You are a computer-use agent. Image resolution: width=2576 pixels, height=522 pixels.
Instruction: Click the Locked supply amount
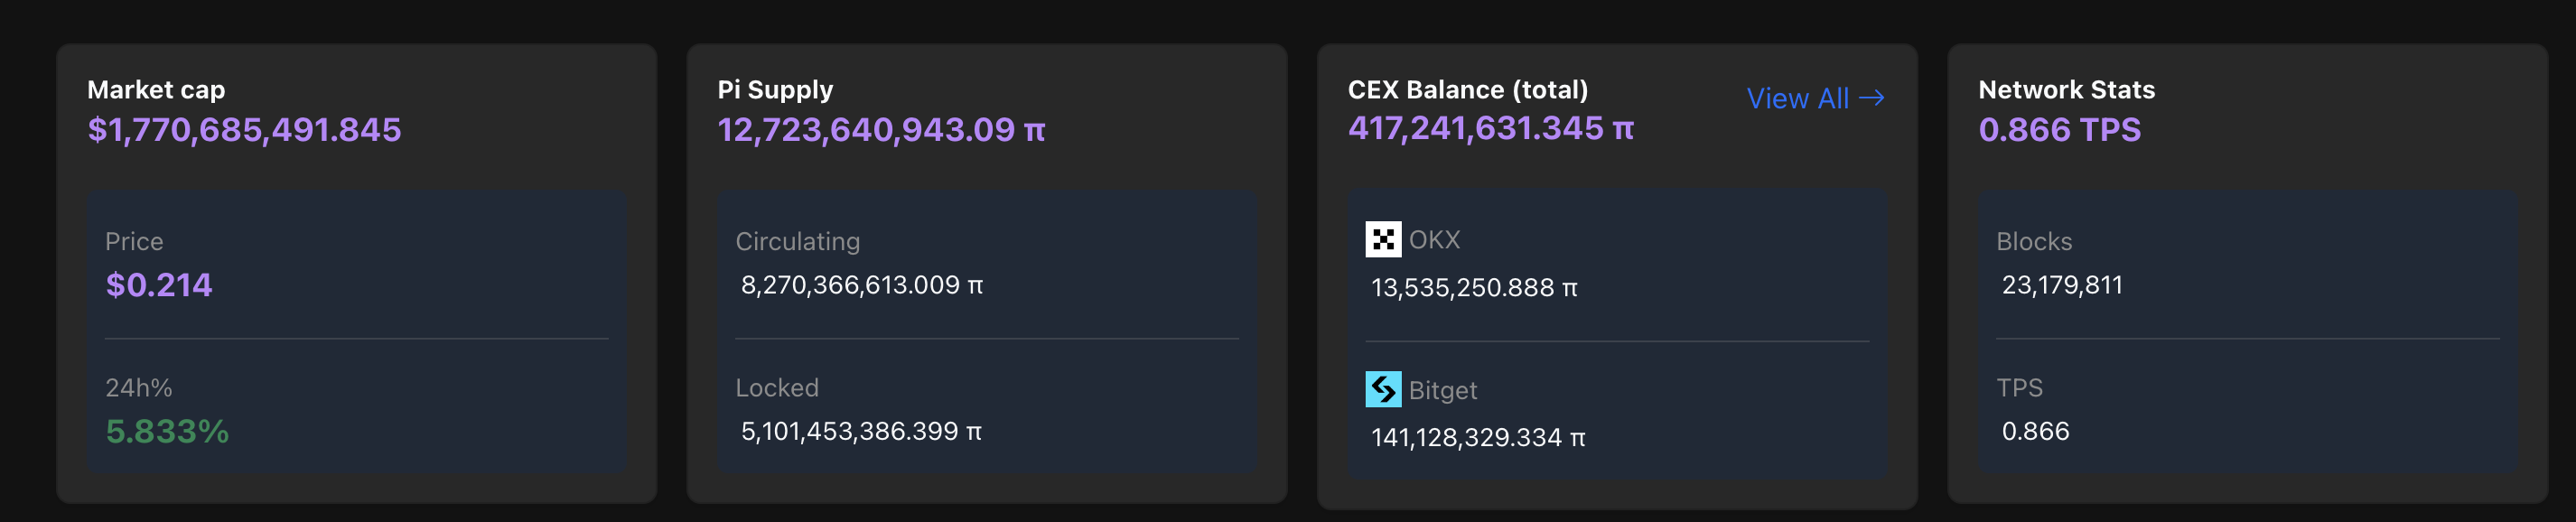[x=860, y=431]
